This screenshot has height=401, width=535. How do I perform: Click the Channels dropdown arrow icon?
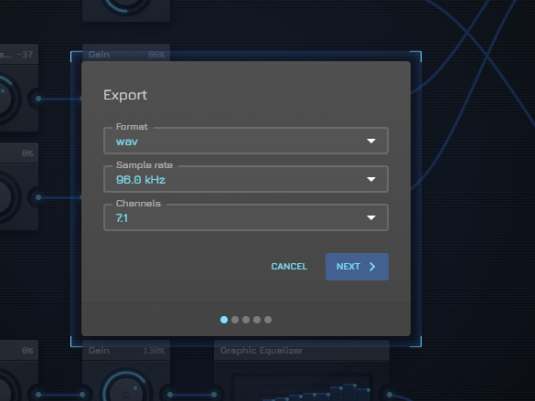(x=371, y=217)
